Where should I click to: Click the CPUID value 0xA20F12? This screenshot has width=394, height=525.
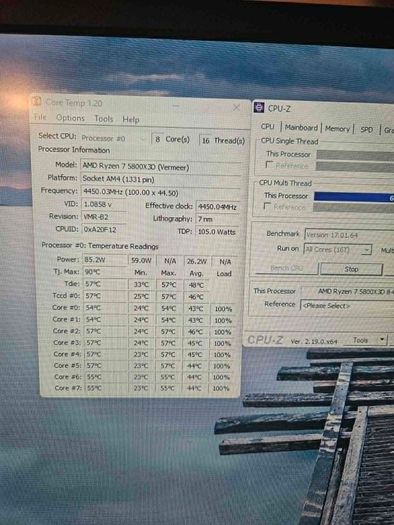(104, 229)
